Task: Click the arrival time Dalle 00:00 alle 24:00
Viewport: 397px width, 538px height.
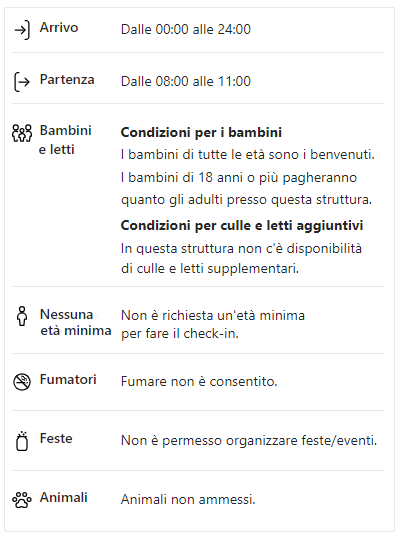Action: [186, 30]
